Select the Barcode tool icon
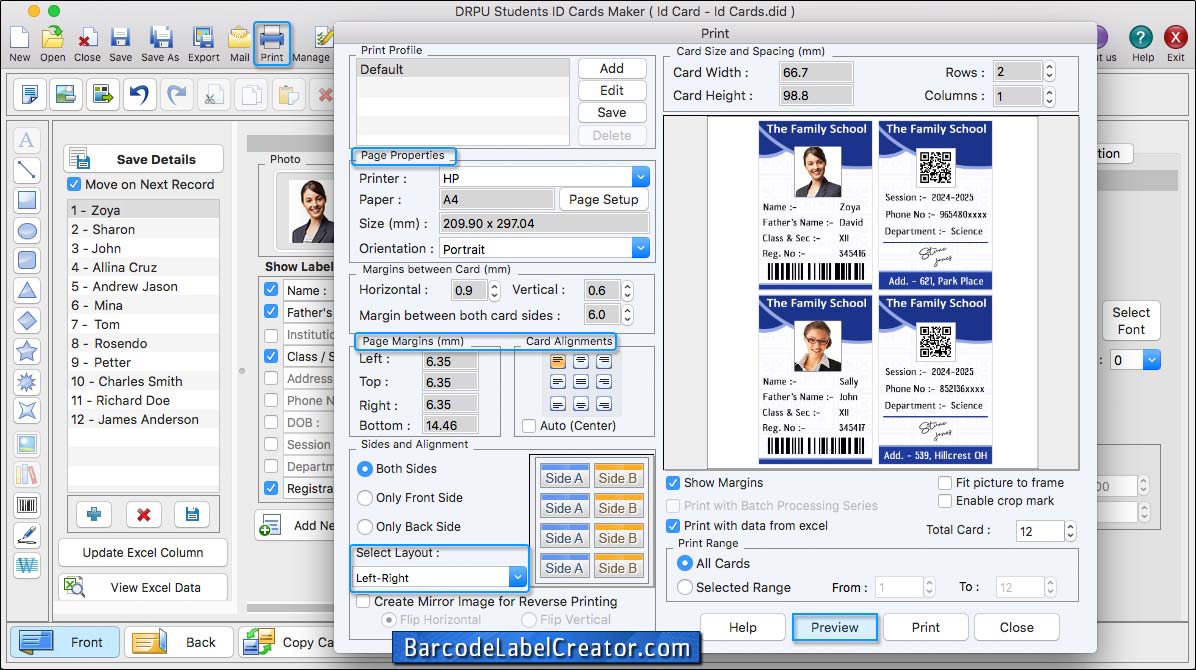The height and width of the screenshot is (670, 1196). point(27,505)
